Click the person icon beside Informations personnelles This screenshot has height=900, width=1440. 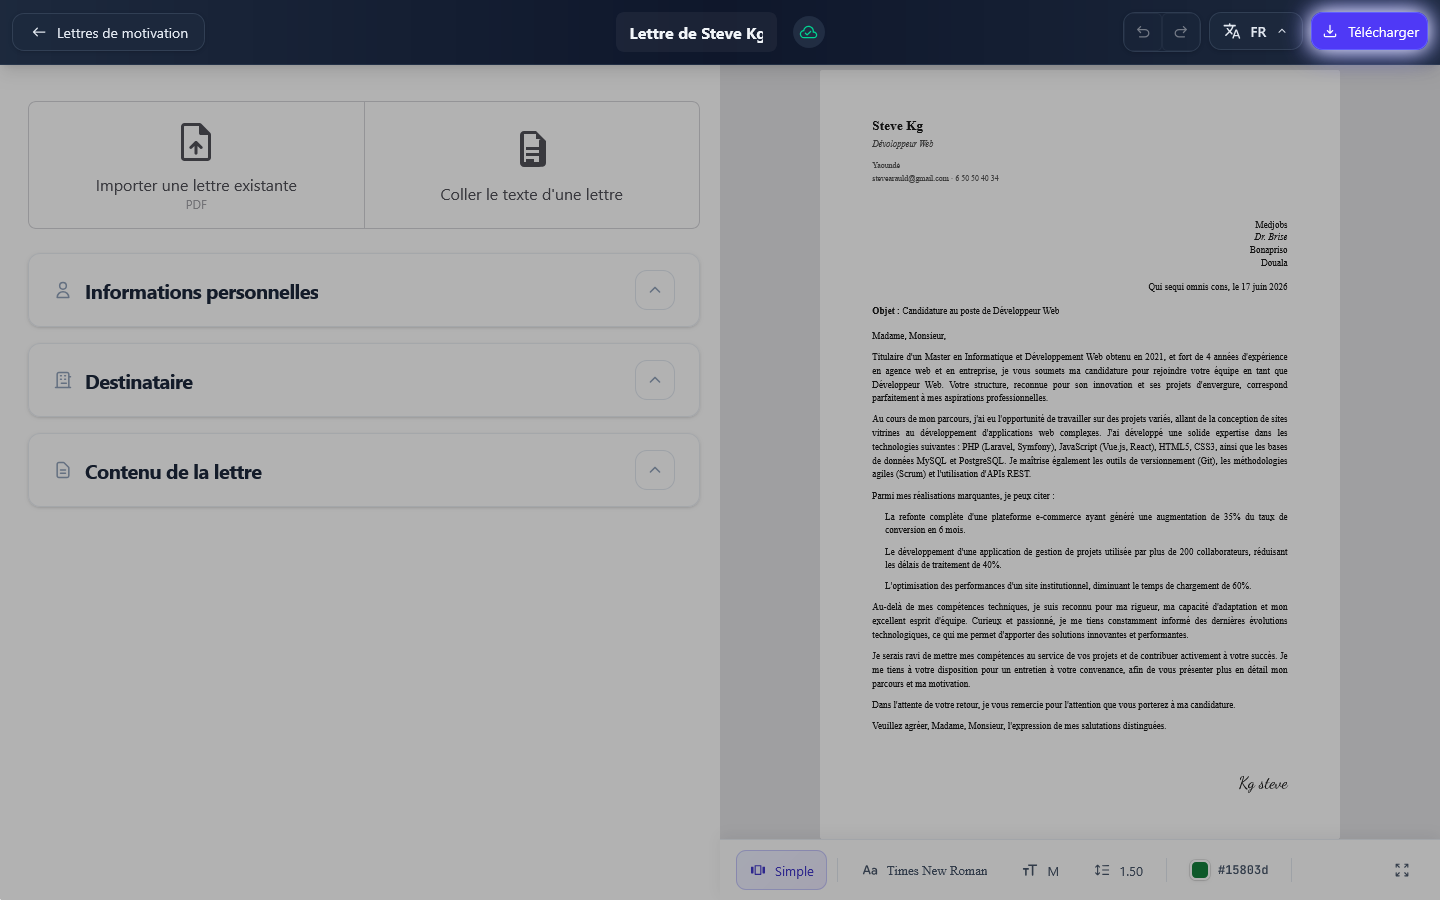(63, 290)
